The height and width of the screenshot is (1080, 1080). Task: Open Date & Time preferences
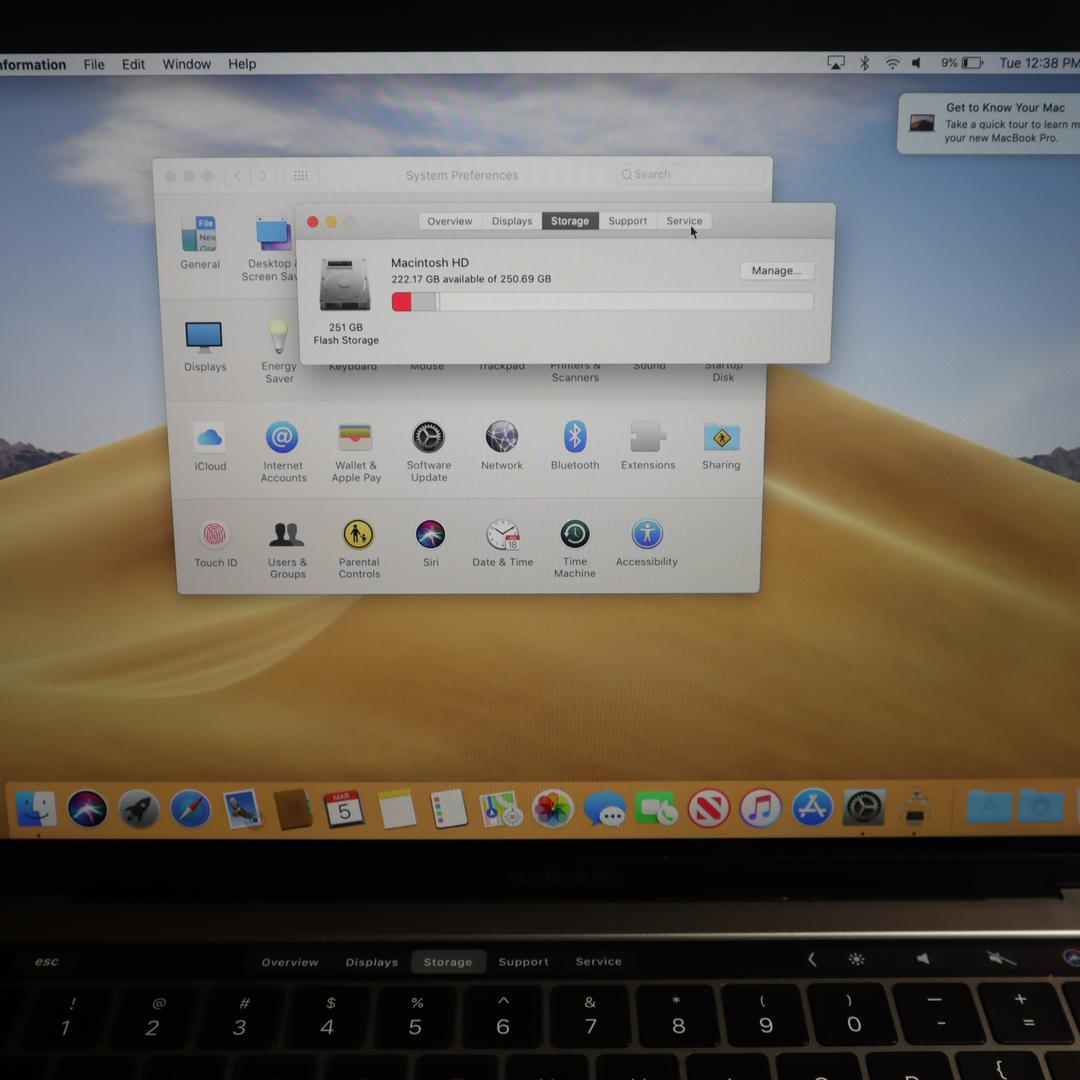click(503, 534)
